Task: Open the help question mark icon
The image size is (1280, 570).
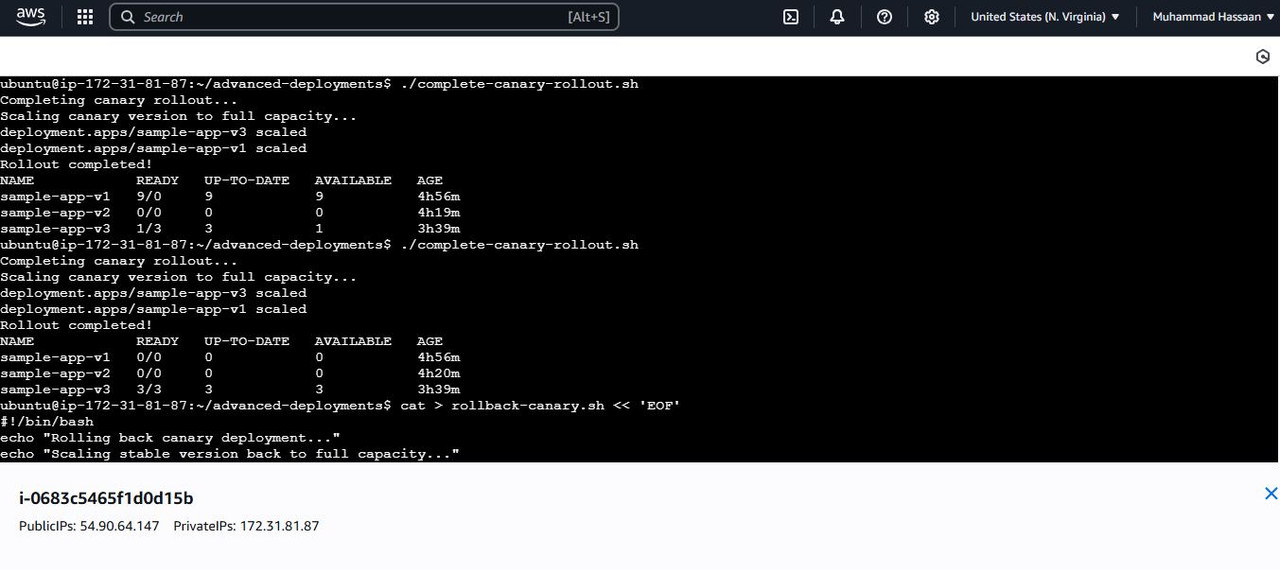Action: click(x=884, y=17)
